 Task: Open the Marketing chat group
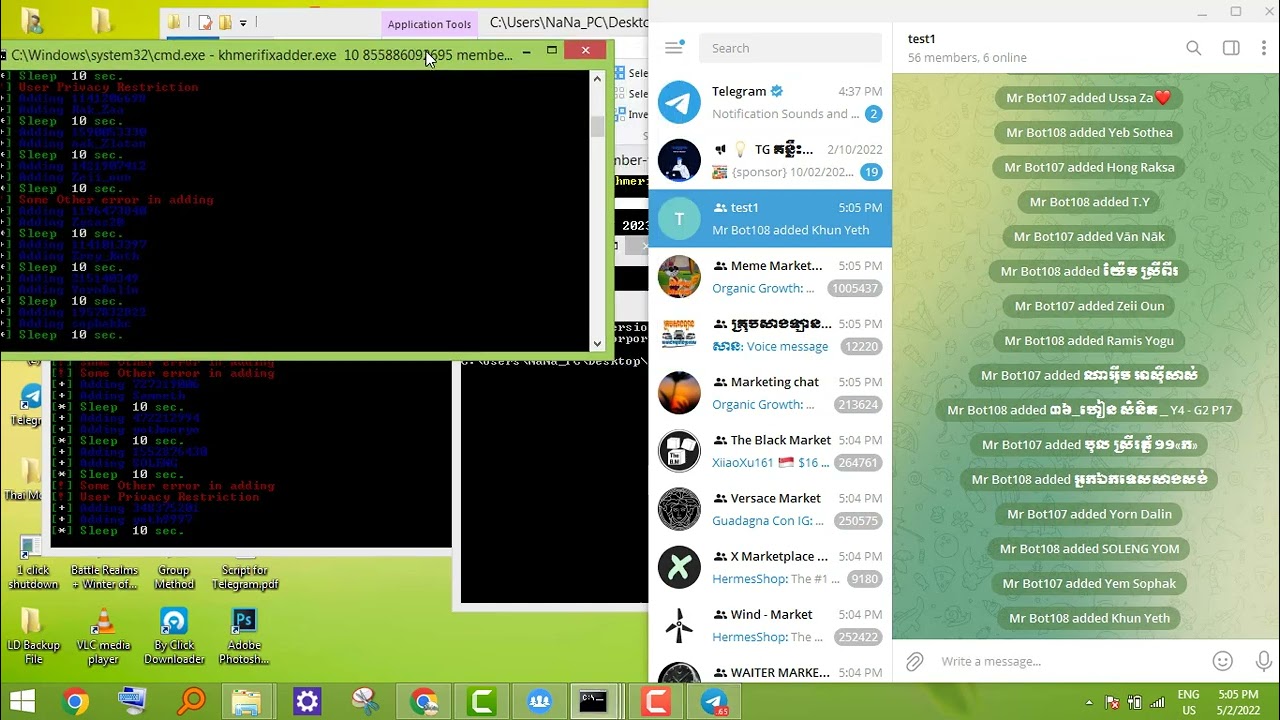coord(770,393)
